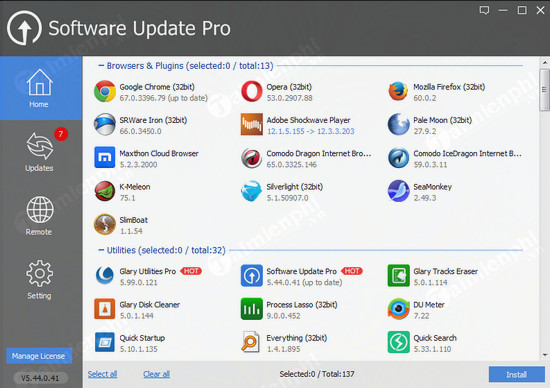
Task: Click the Comodo IceDragon icon
Action: click(398, 158)
